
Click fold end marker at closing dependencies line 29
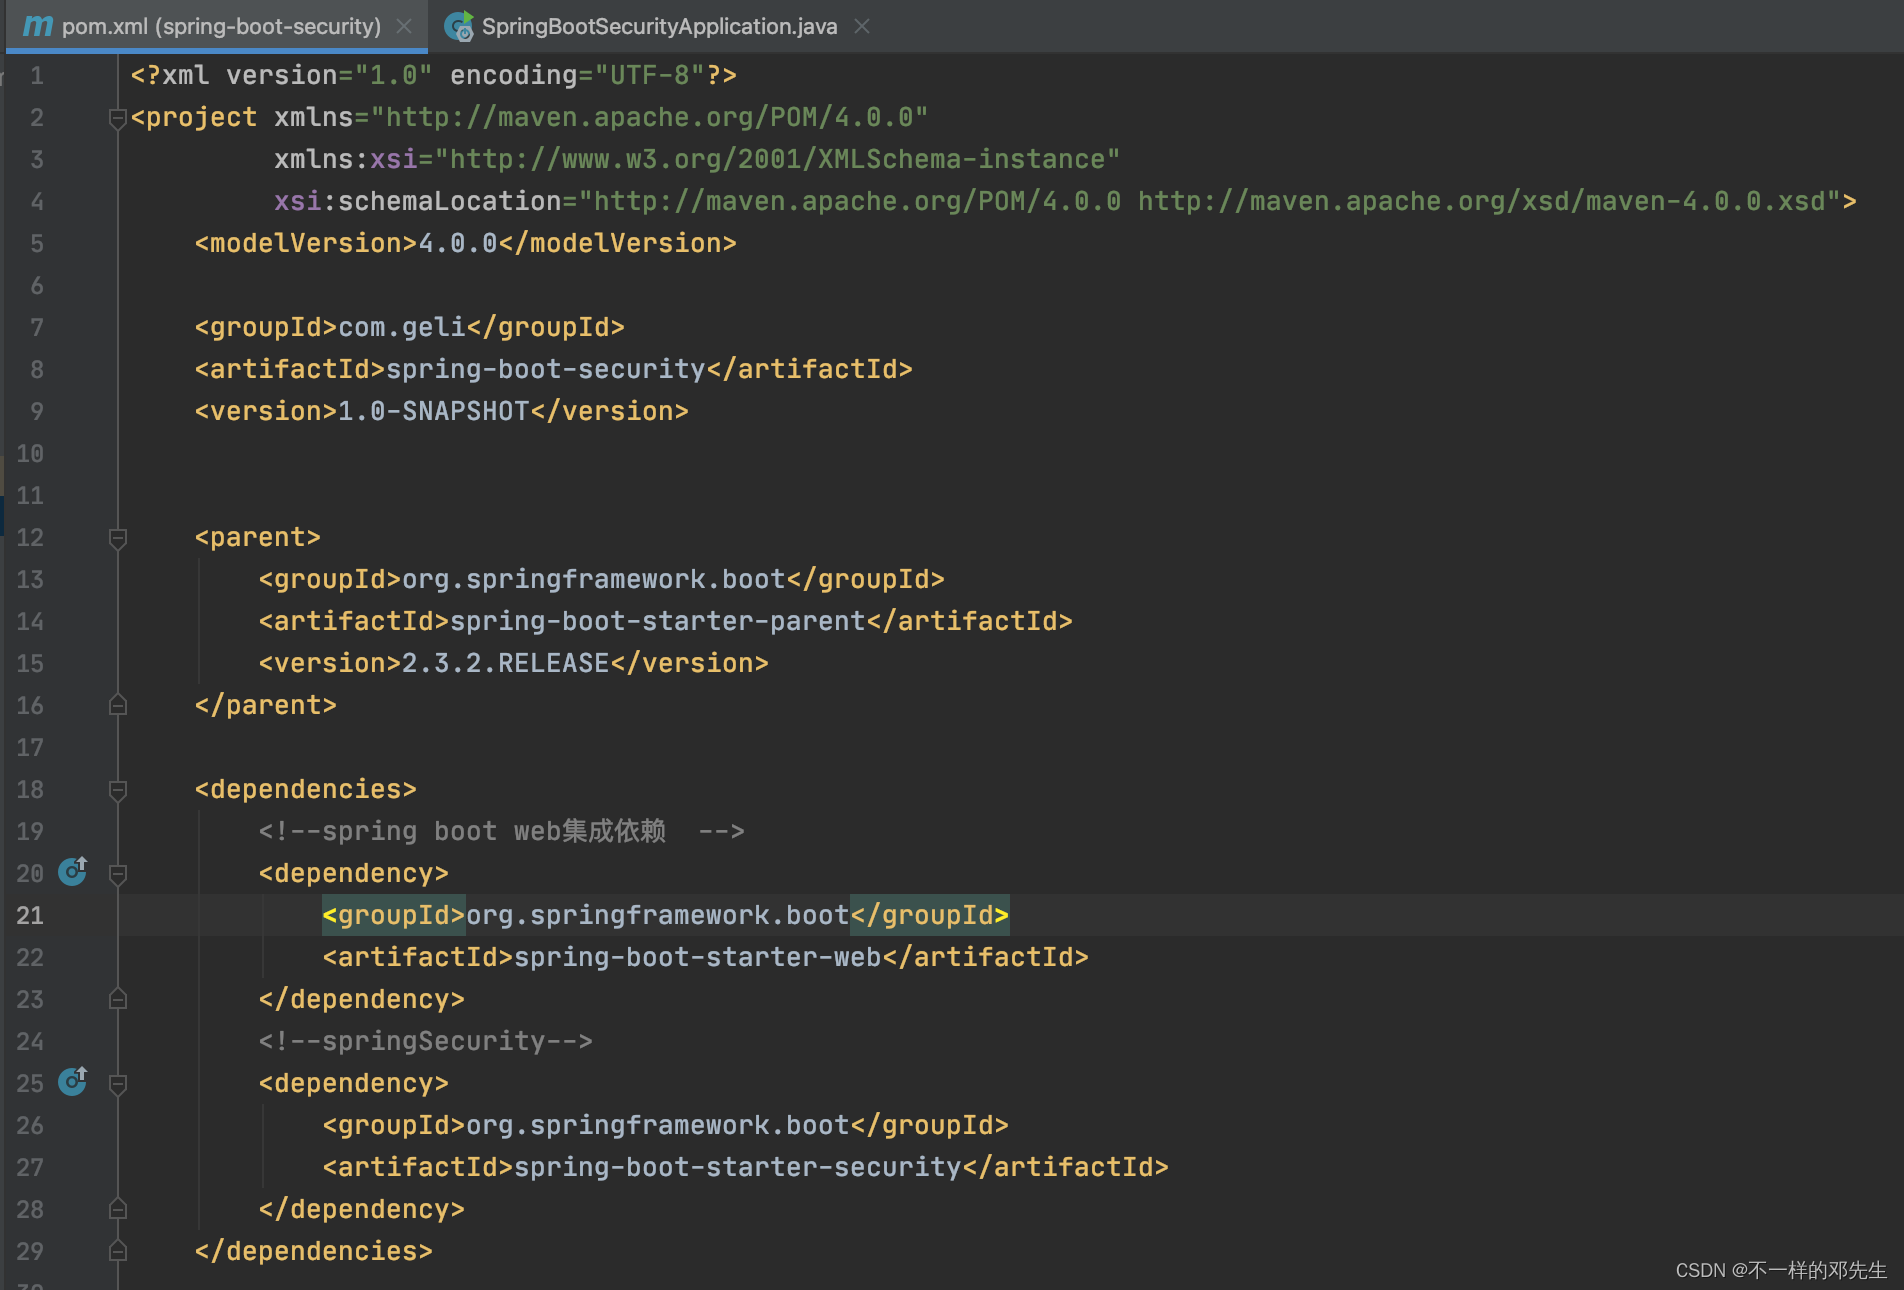tap(117, 1251)
